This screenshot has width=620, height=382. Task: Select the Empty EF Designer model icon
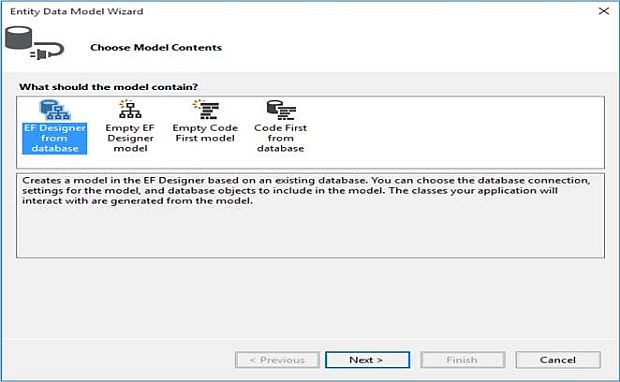pyautogui.click(x=130, y=109)
